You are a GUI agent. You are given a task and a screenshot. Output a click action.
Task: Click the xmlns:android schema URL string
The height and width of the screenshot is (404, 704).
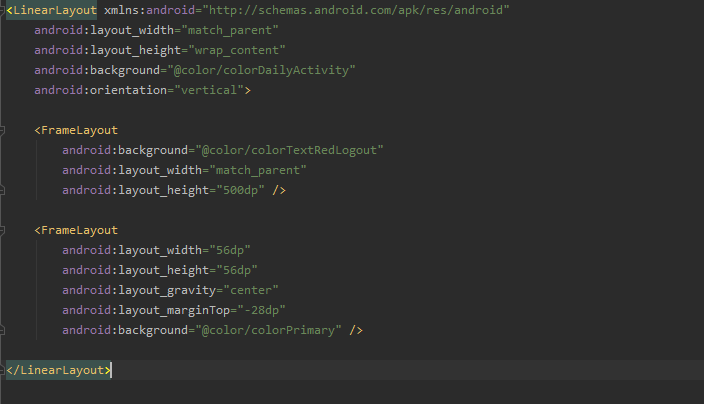(x=356, y=10)
